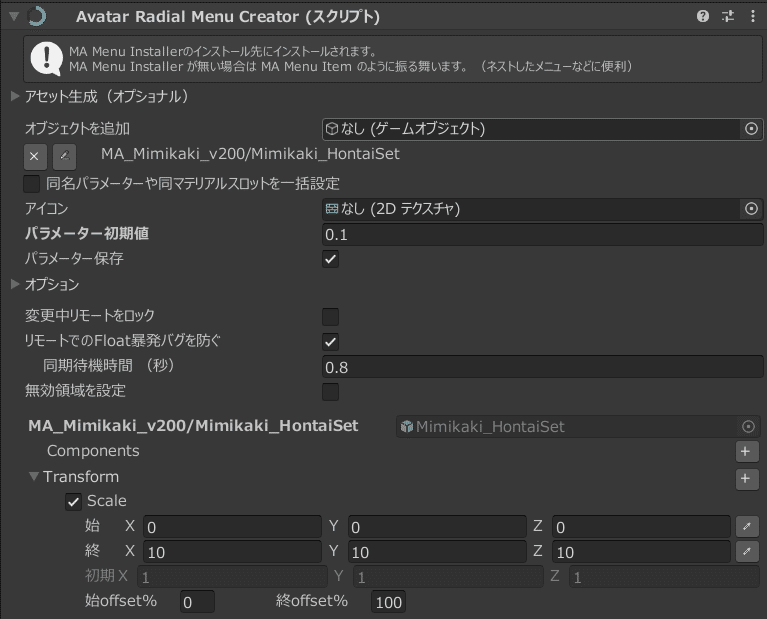
Task: Enable 無効領域を設定 checkbox
Action: coord(331,392)
